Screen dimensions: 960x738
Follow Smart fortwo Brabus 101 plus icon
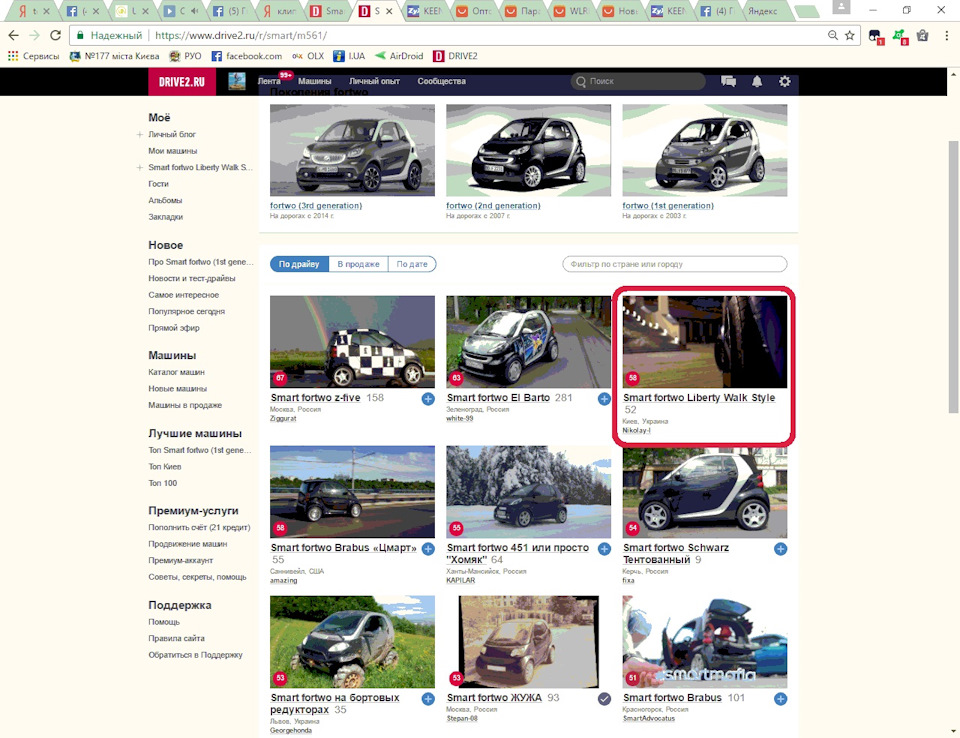click(781, 699)
